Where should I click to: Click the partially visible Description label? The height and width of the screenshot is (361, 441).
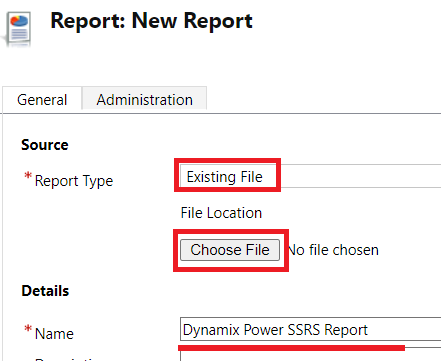[67, 359]
